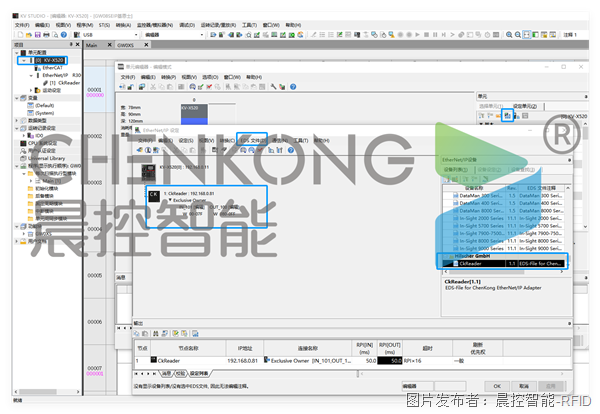600x414 pixels.
Task: Click New project icon in KV STUDIO toolbar
Action: [20, 35]
